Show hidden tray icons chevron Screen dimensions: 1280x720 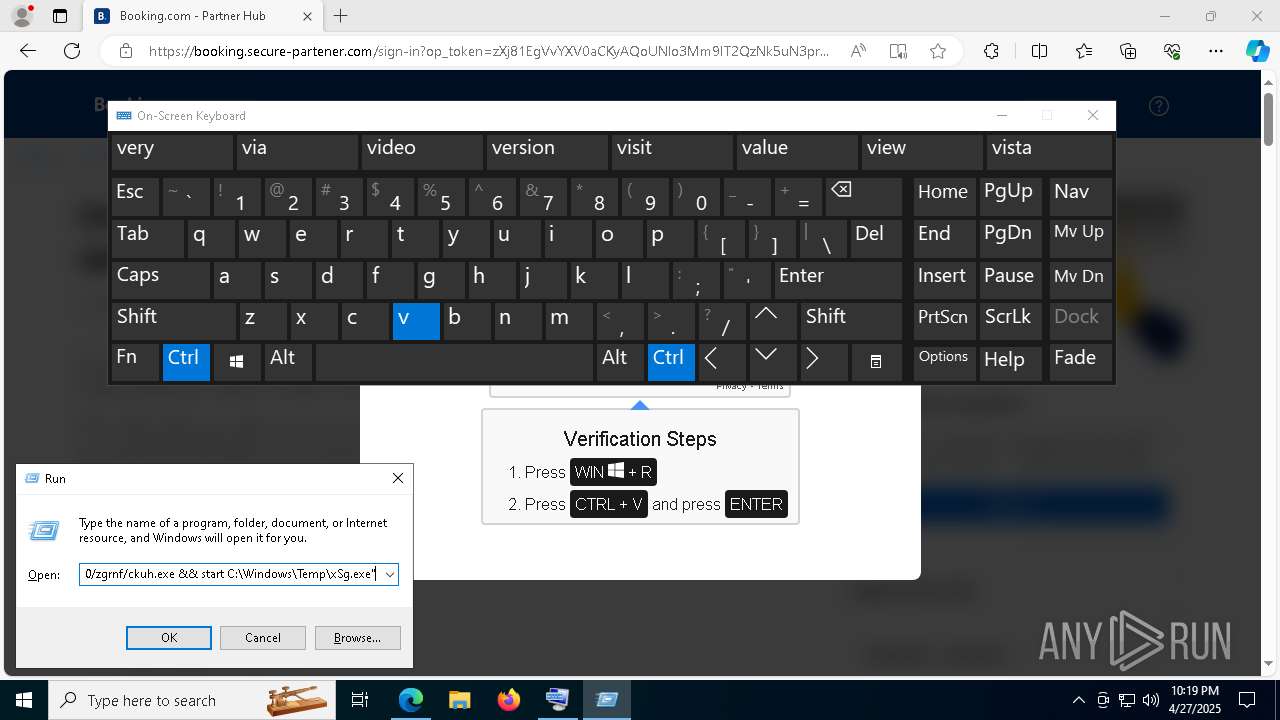point(1078,700)
